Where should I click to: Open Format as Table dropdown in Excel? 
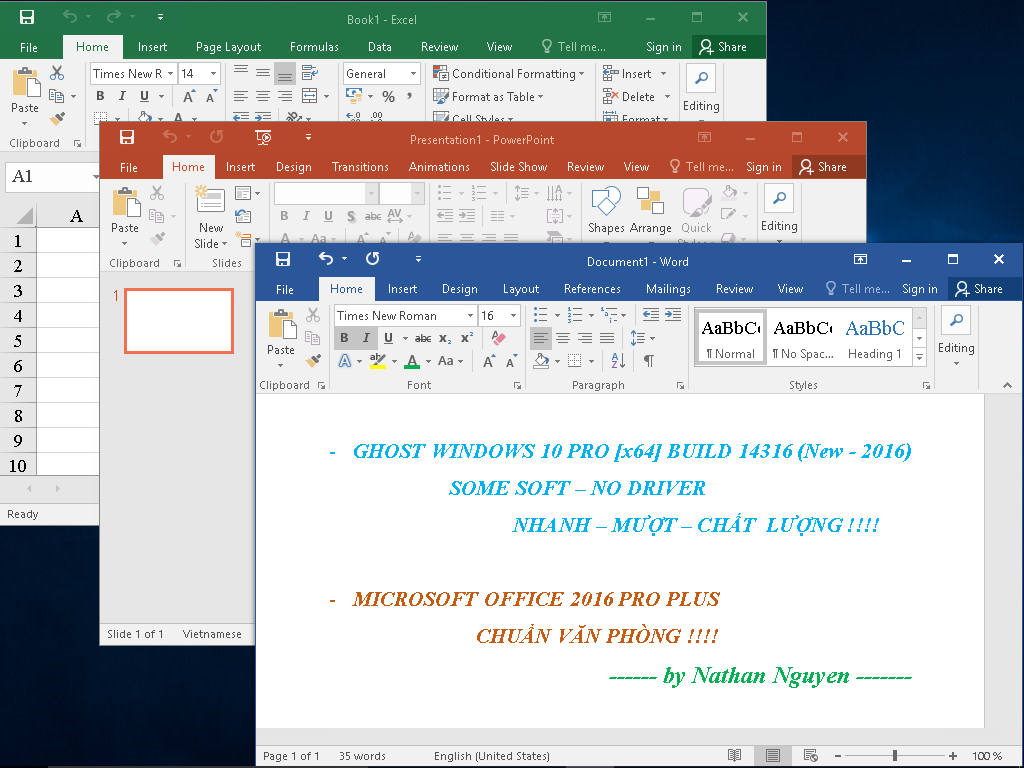[x=489, y=97]
